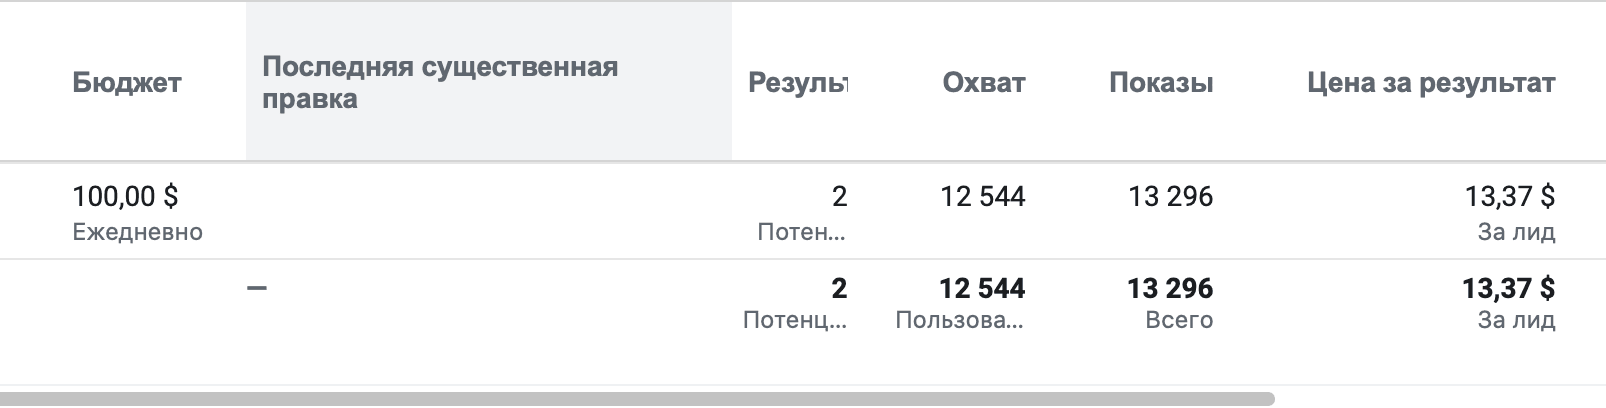This screenshot has height=408, width=1606.
Task: Click the 100,00 $ budget value
Action: [x=125, y=196]
